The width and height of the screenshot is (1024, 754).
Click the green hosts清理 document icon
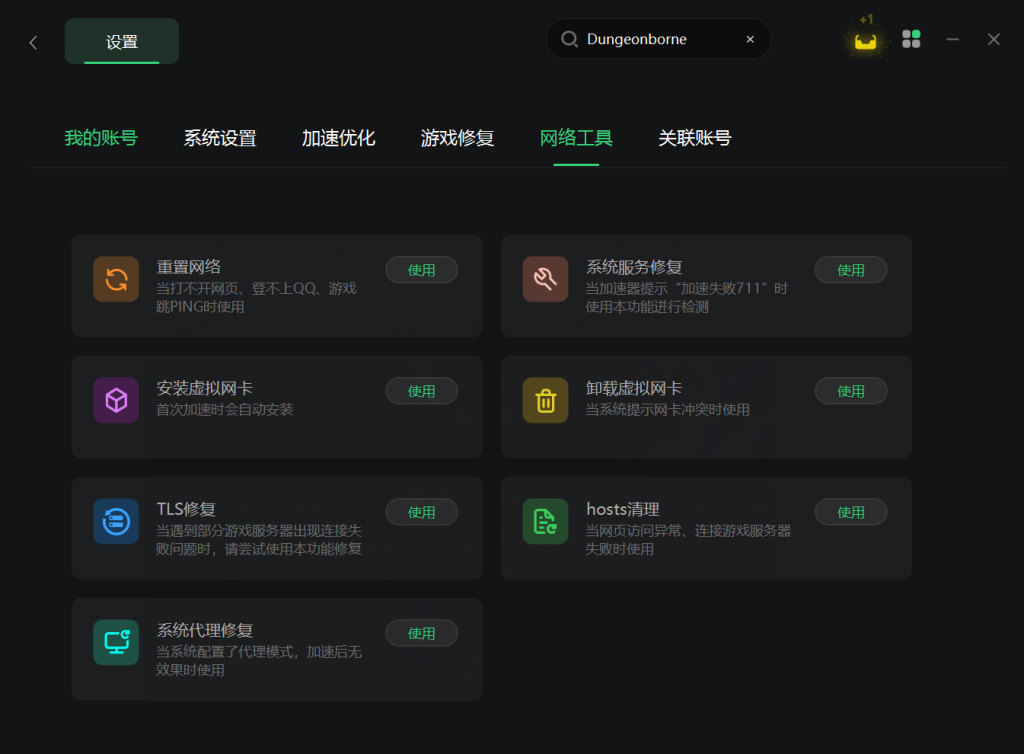(x=545, y=522)
